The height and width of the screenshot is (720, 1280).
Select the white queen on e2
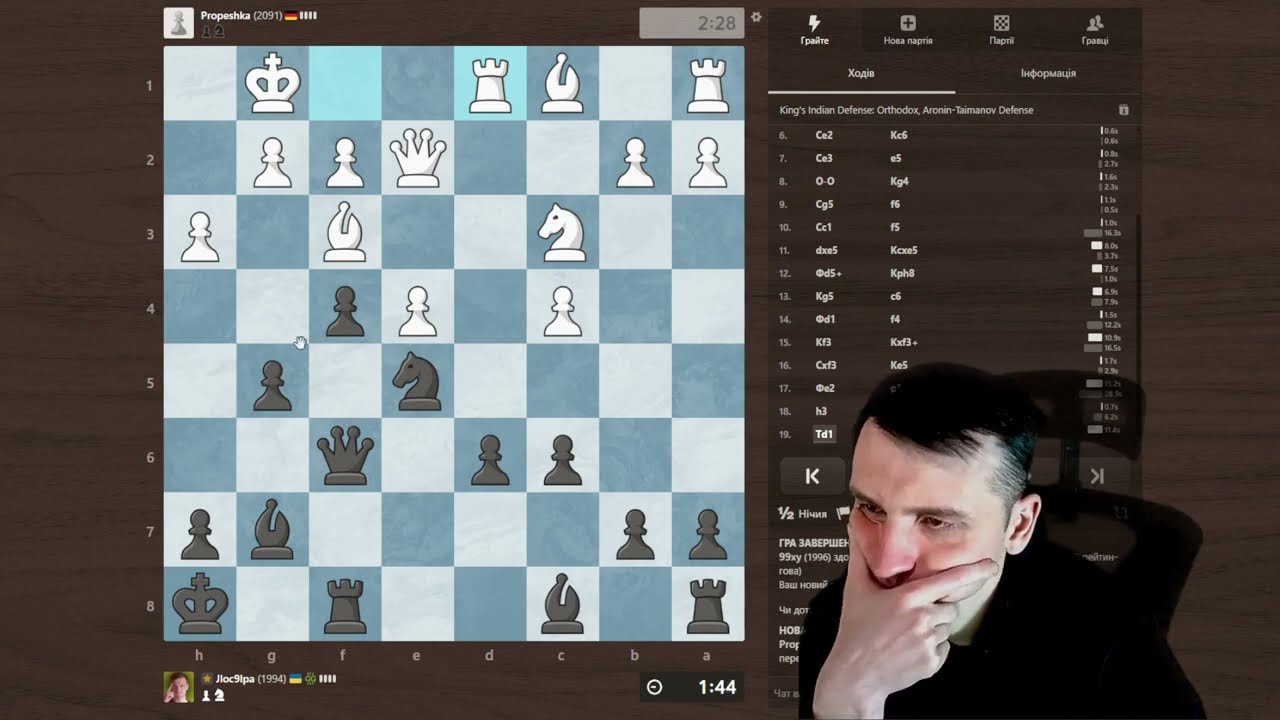(x=418, y=158)
